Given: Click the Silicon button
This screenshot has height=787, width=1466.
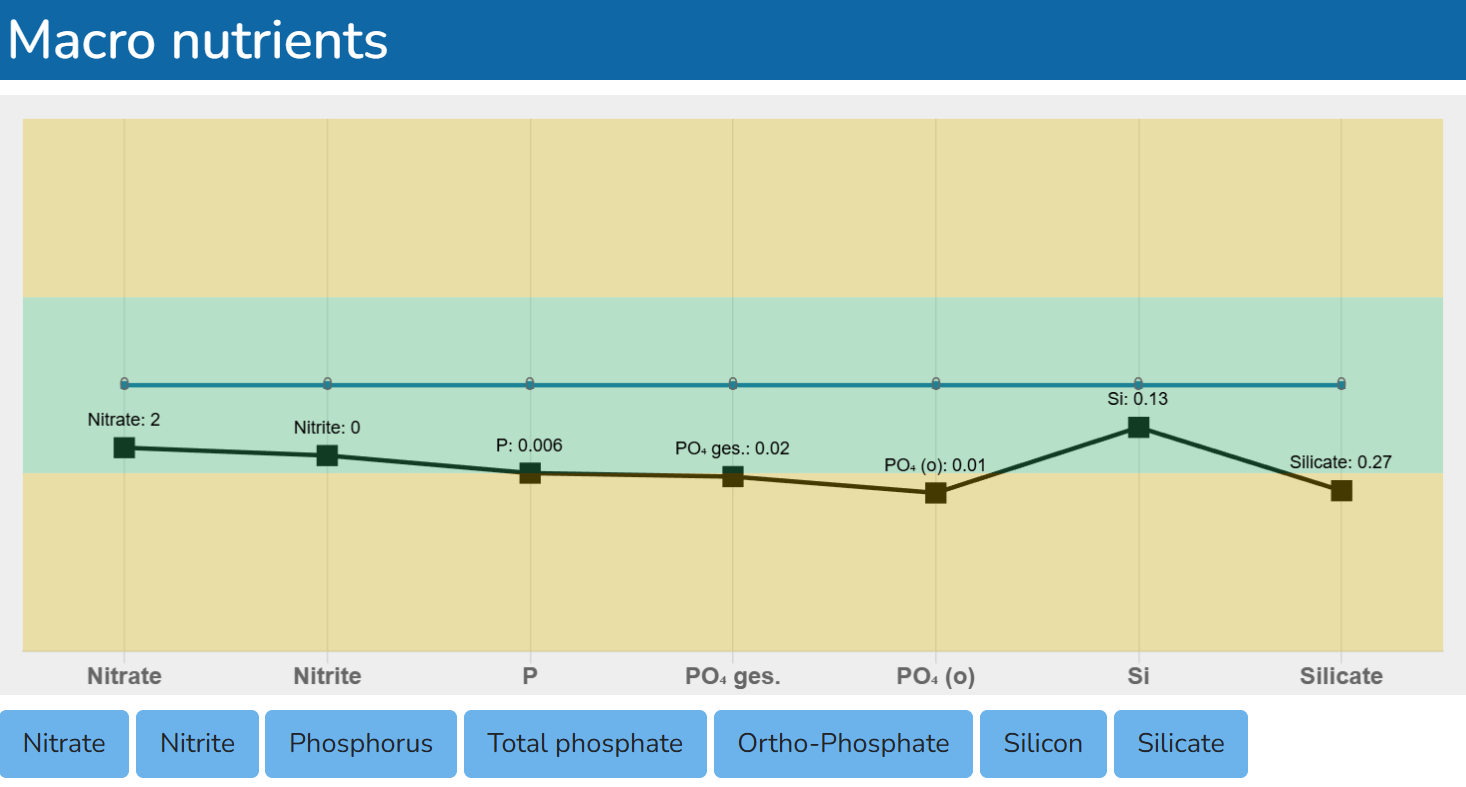Looking at the screenshot, I should coord(1043,743).
